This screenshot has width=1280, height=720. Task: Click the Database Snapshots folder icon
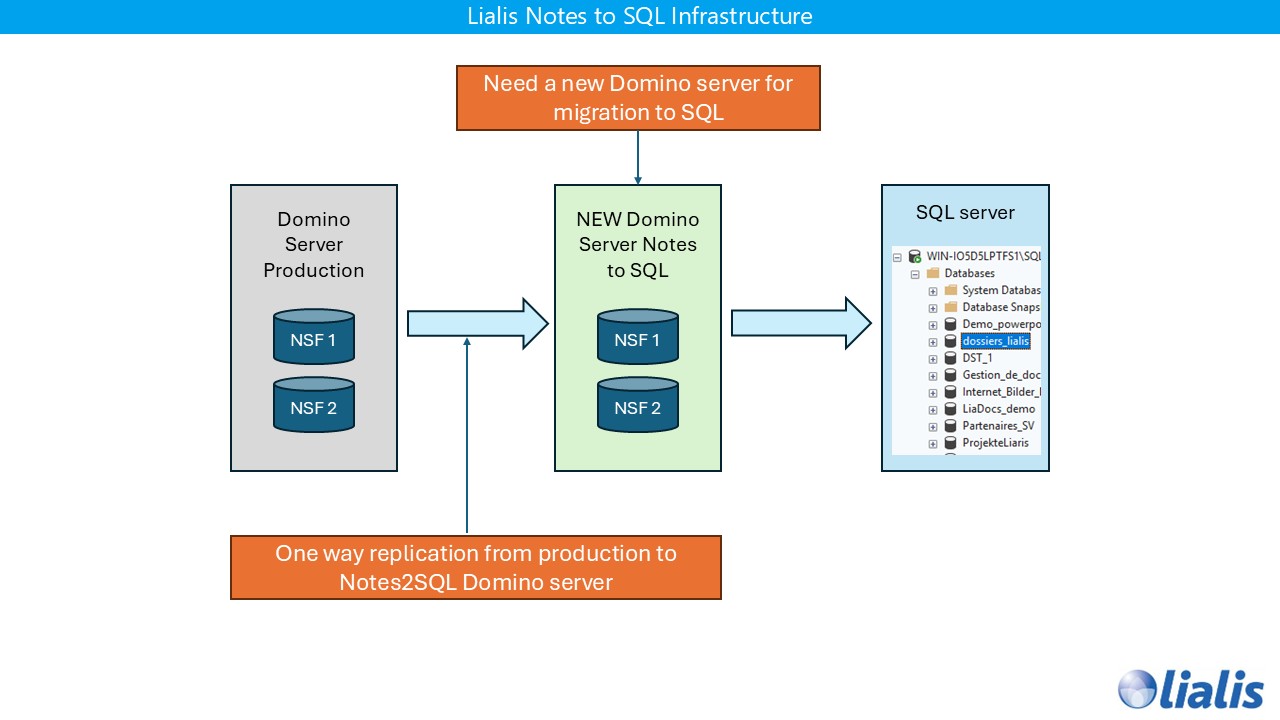(950, 307)
